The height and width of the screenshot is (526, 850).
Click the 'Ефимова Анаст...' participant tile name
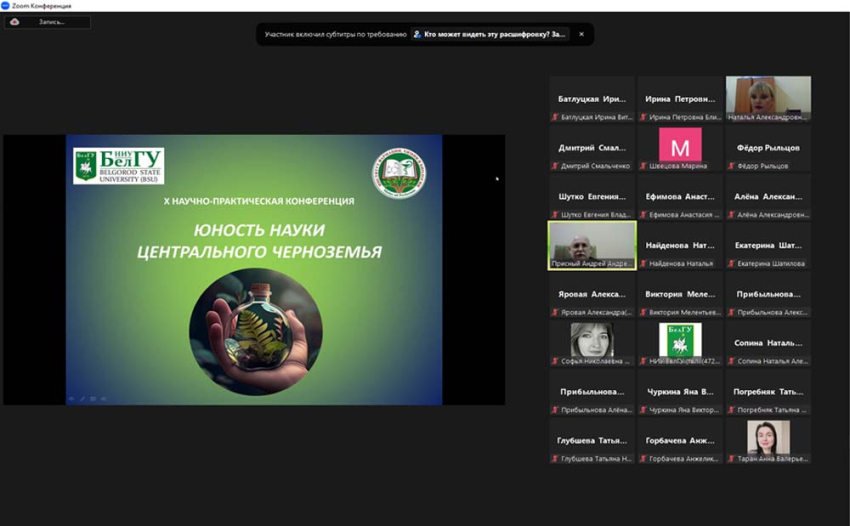click(x=680, y=196)
